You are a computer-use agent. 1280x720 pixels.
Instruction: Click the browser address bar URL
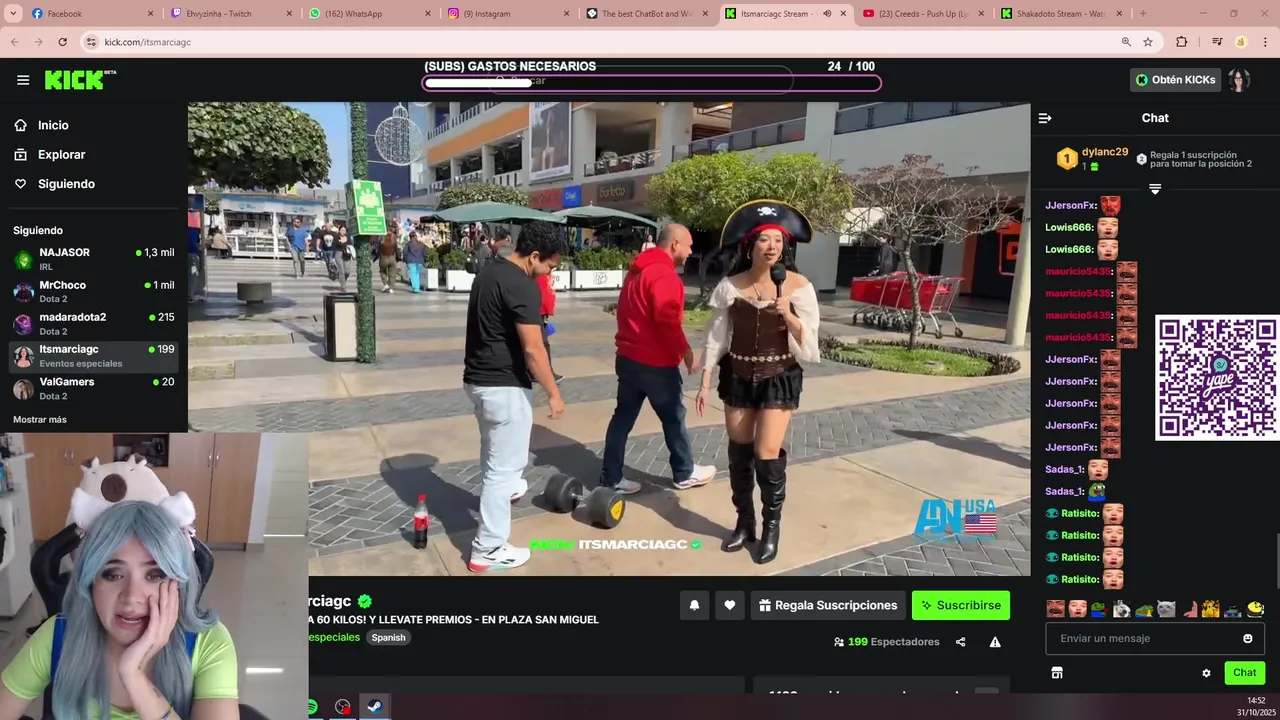pos(148,42)
